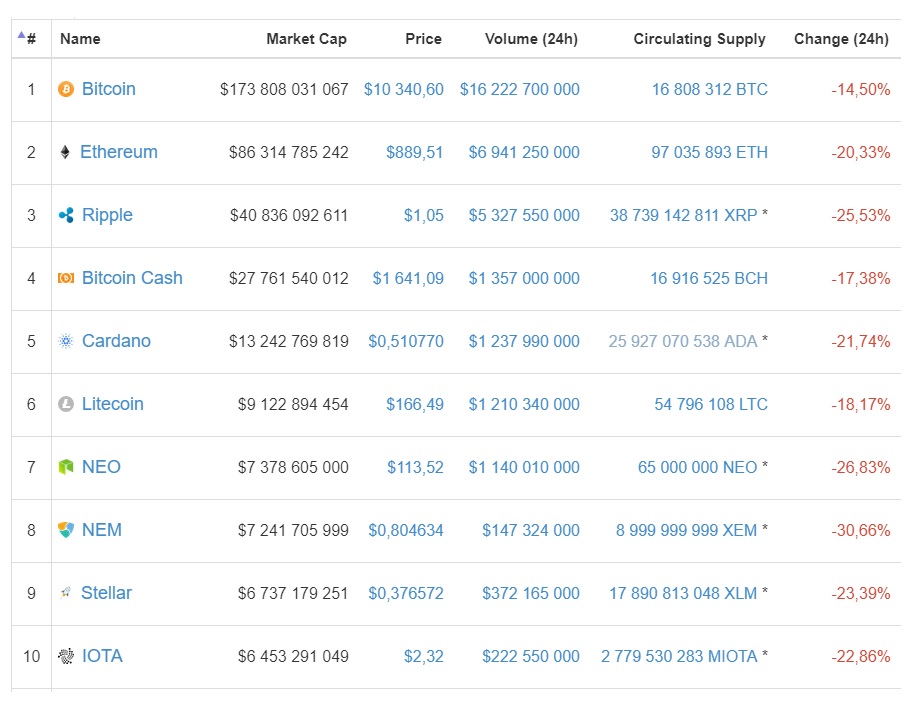Viewport: 921px width, 708px height.
Task: Open the Ripple name link
Action: 107,215
